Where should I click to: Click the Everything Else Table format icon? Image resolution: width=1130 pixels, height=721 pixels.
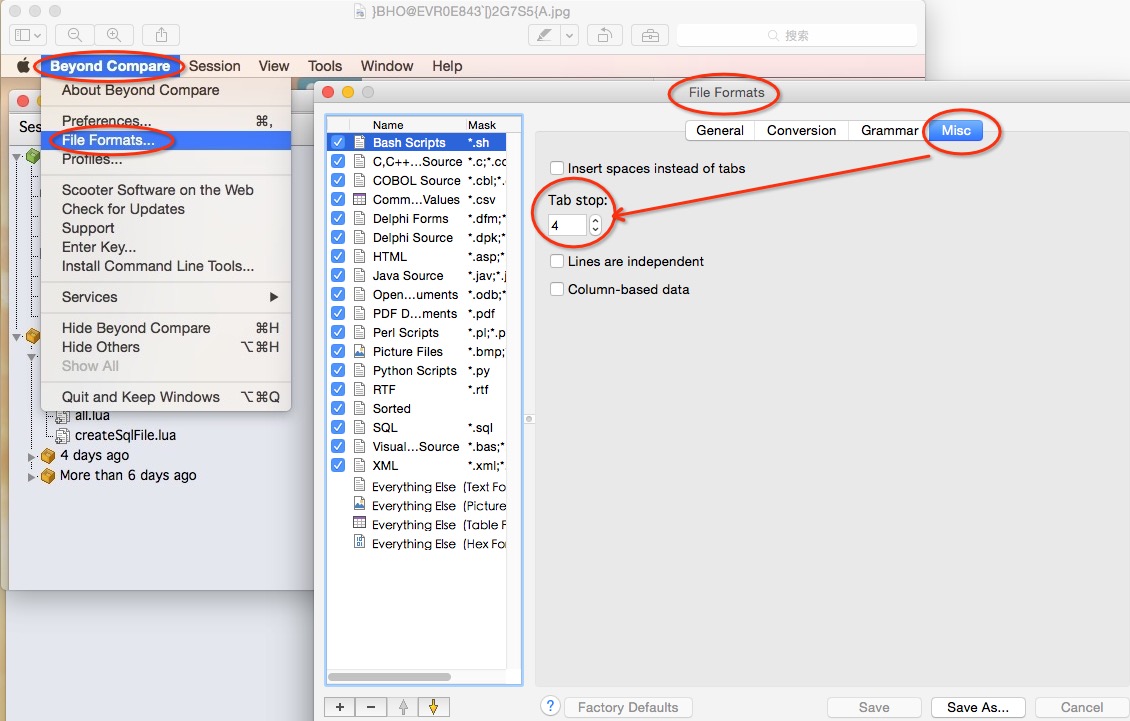pyautogui.click(x=360, y=523)
